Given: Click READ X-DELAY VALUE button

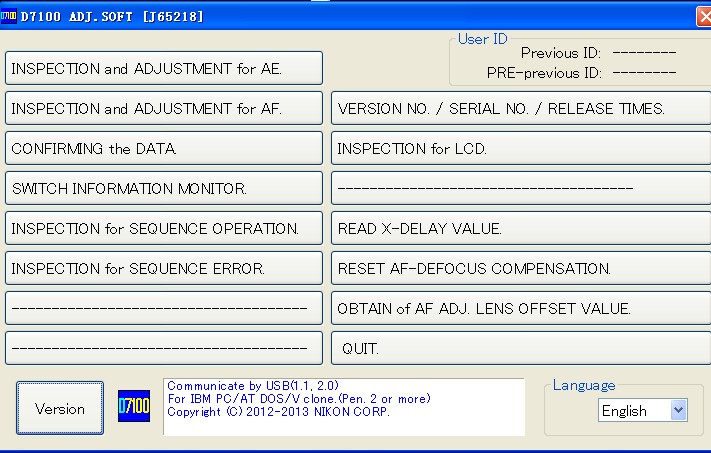Looking at the screenshot, I should pos(521,228).
